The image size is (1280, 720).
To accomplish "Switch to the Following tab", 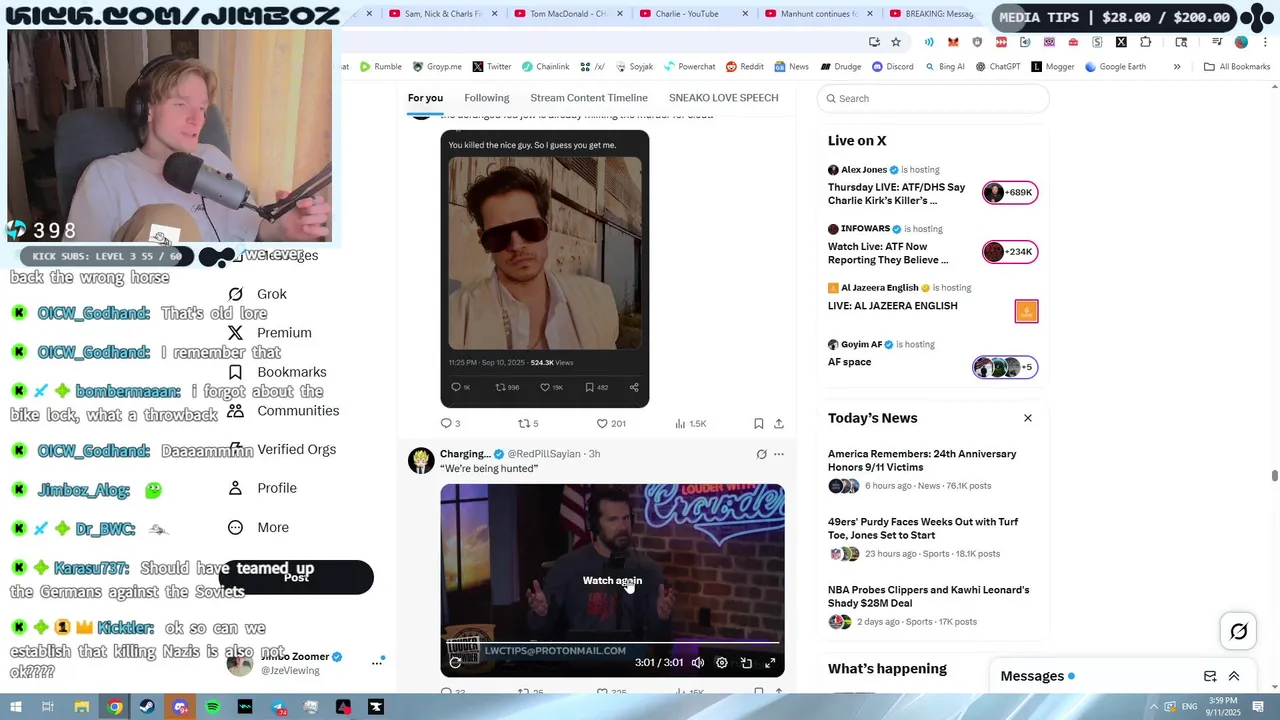I will click(x=487, y=98).
